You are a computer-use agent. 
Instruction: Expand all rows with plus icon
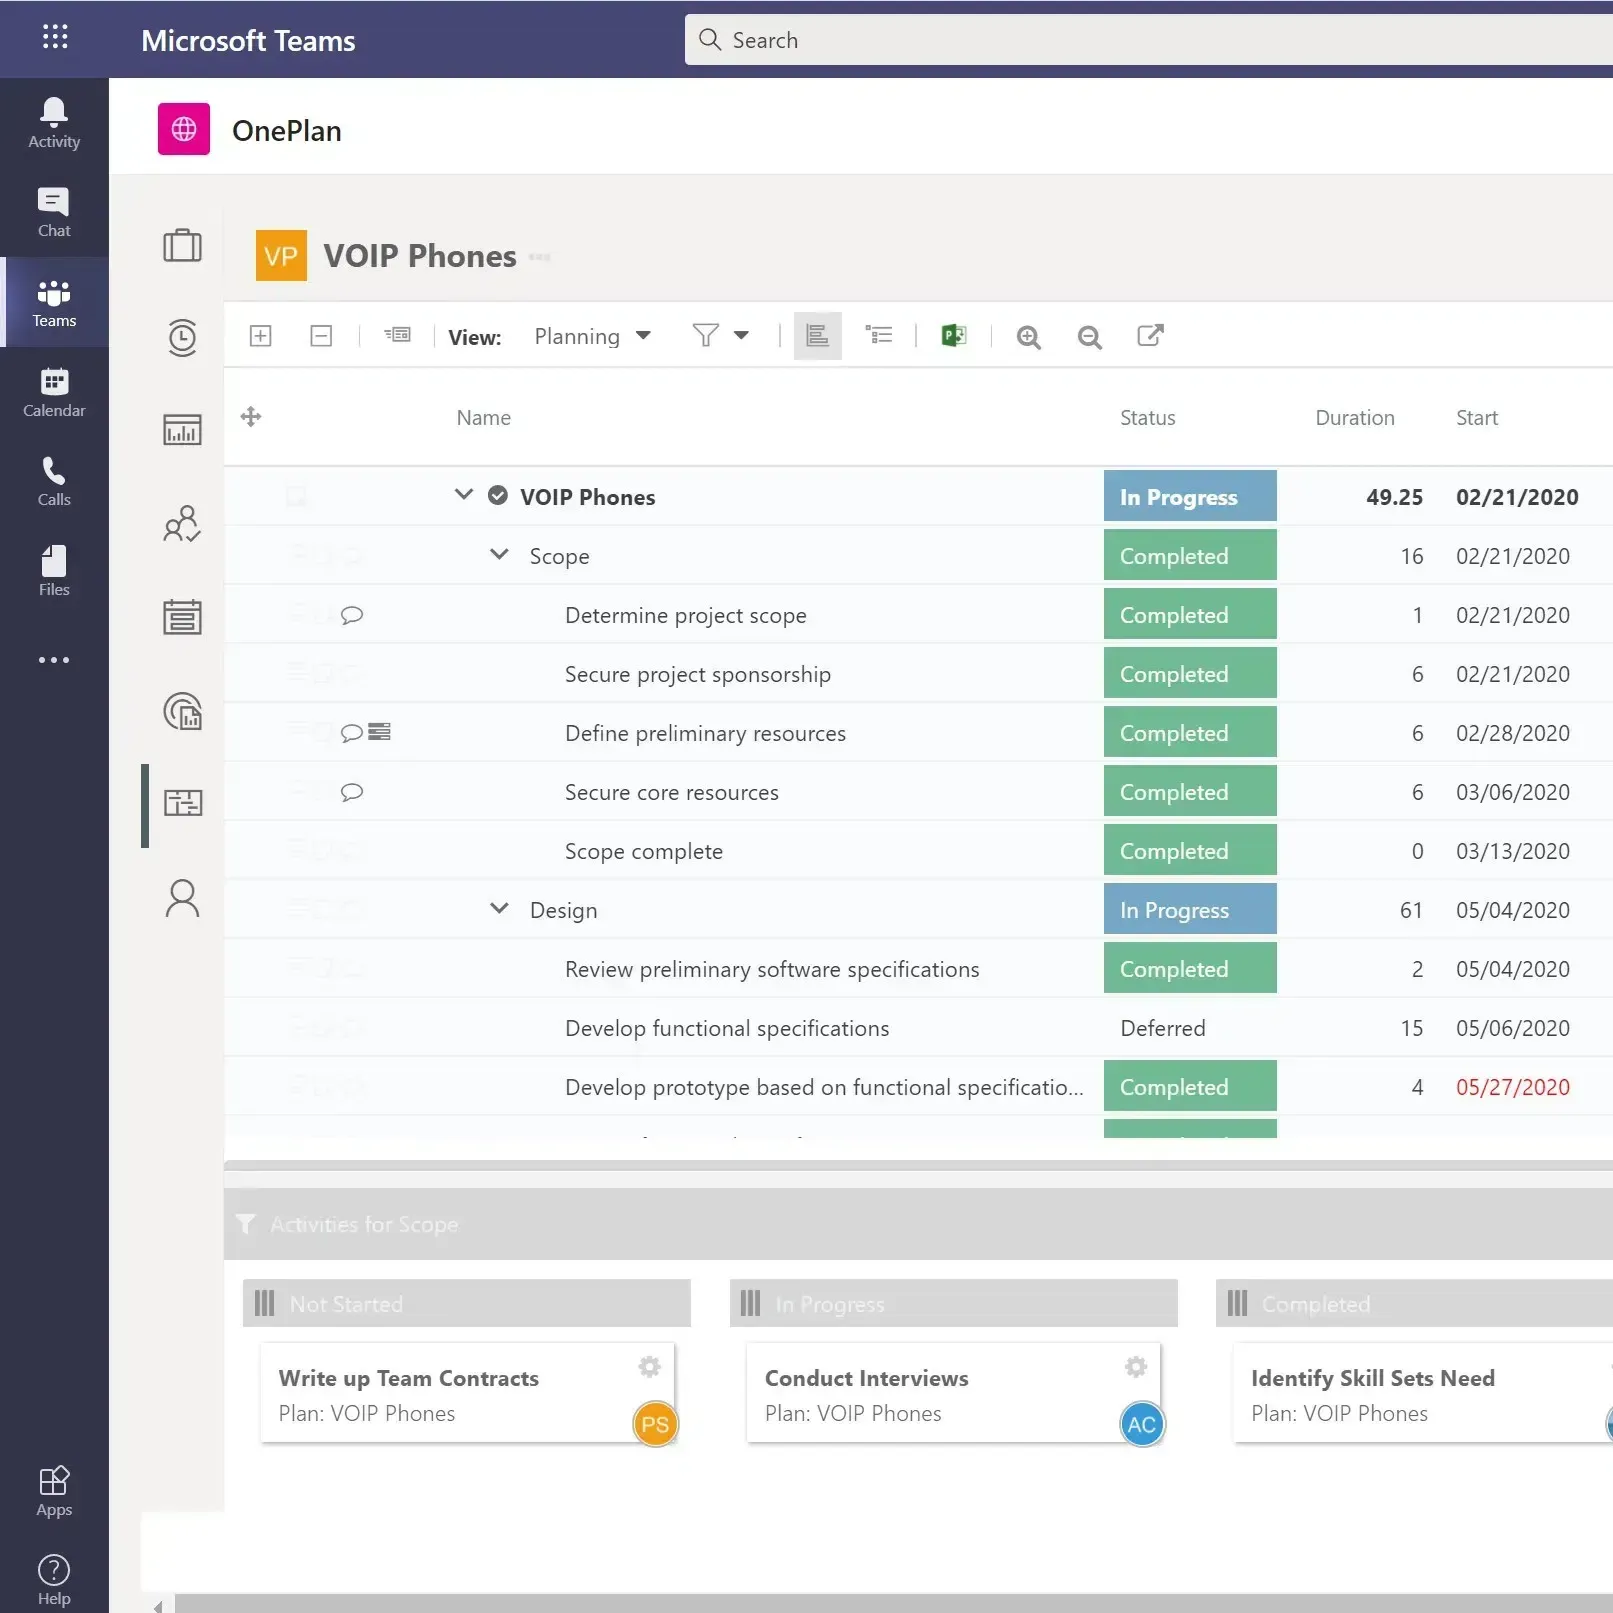tap(260, 336)
